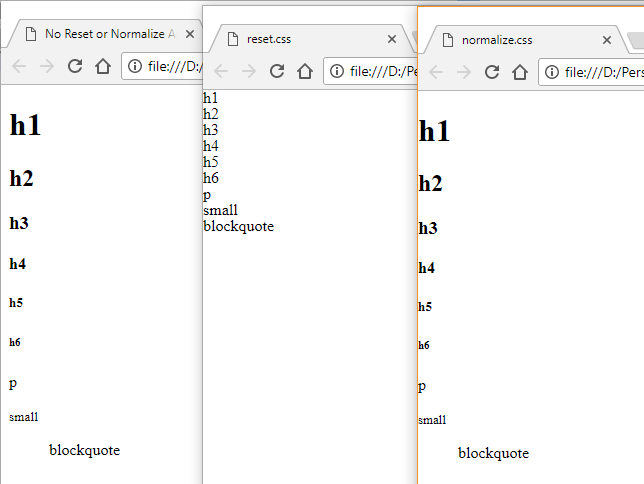This screenshot has width=644, height=484.
Task: Click the page favicon on normalize.css tab
Action: click(x=448, y=40)
